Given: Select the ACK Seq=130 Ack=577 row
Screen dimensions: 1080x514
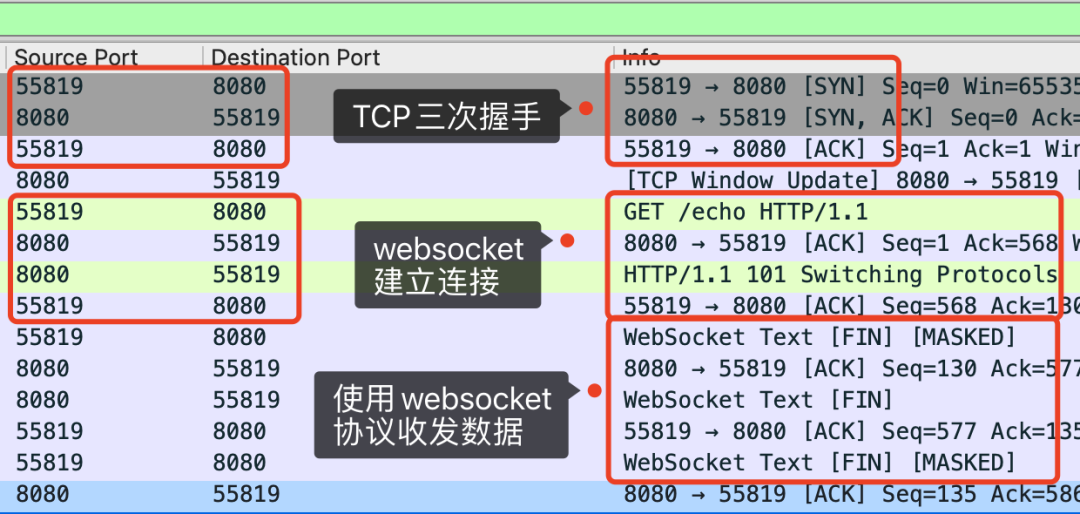Looking at the screenshot, I should 540,369.
